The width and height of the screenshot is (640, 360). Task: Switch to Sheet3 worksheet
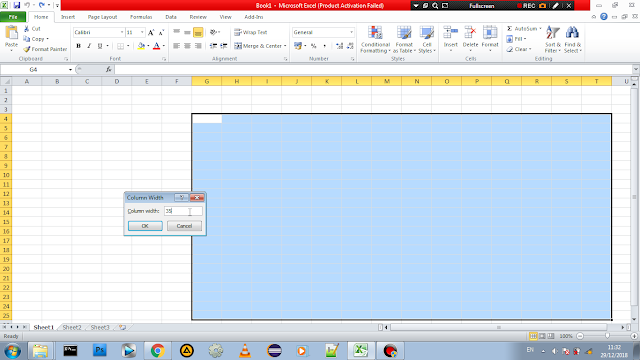click(x=100, y=327)
